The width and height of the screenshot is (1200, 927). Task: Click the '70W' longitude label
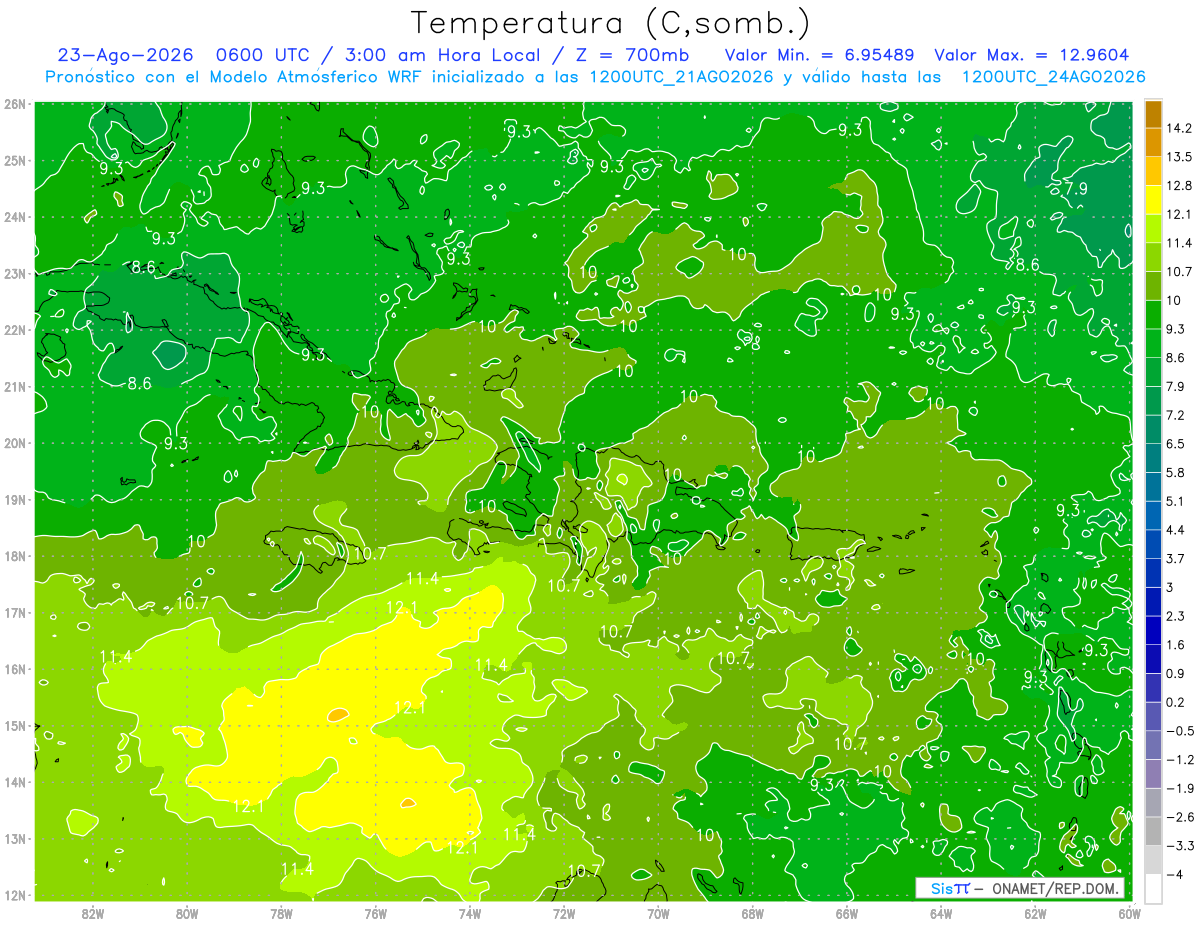pos(658,914)
